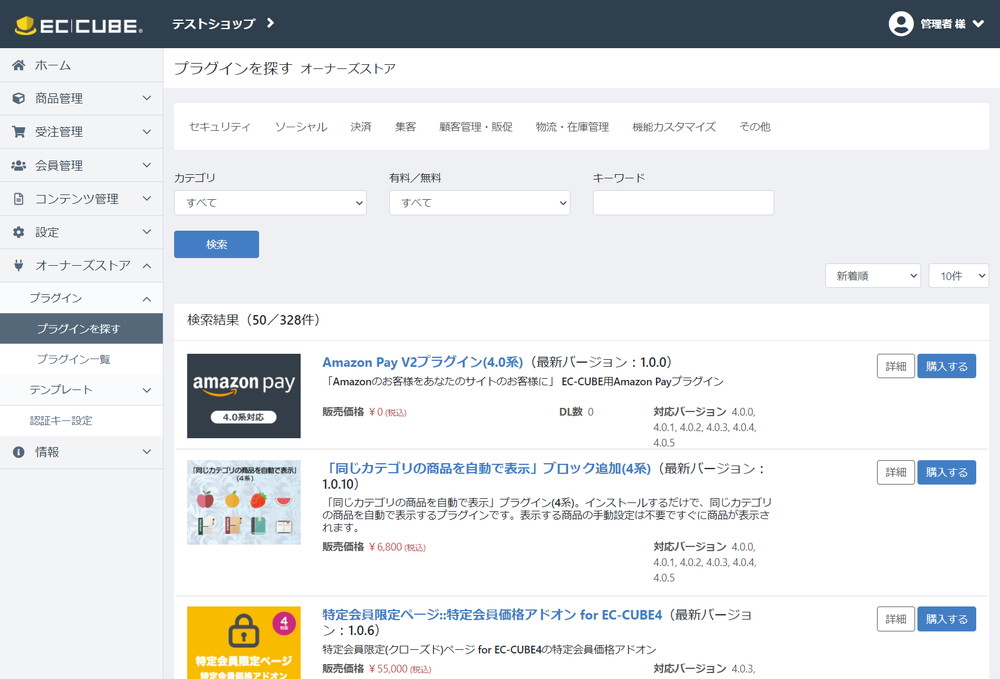Open the admin user dropdown chevron

pos(978,24)
